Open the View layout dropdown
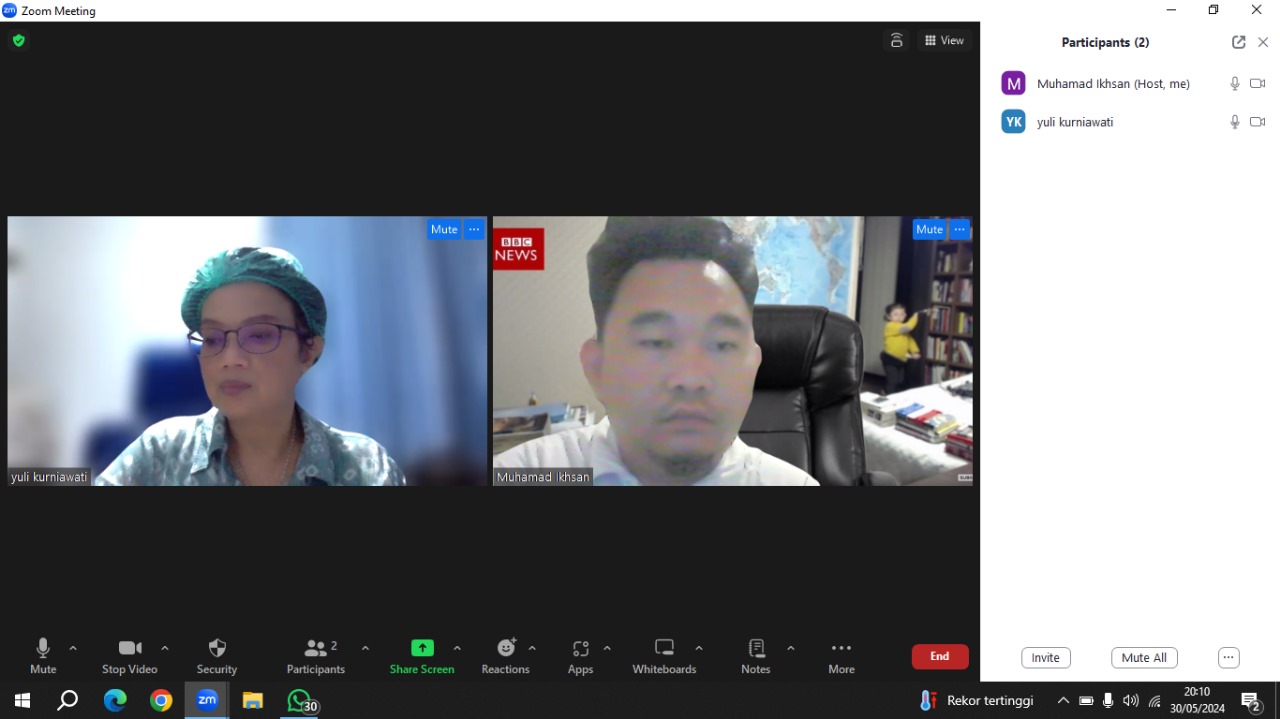Screen dimensions: 1280x719 944,41
